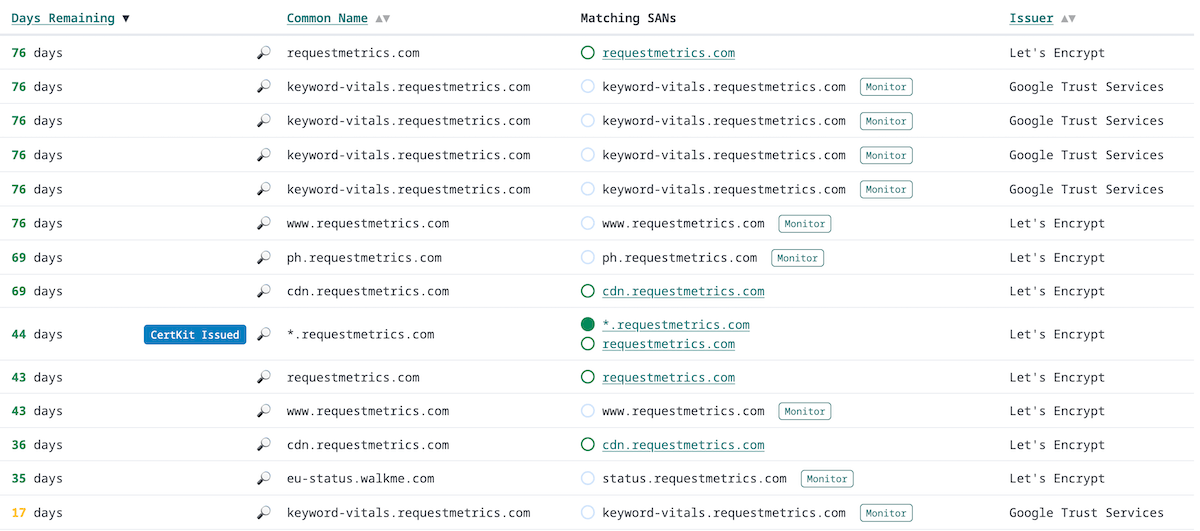Click Monitor button next to ph.requestmetrics.com
Screen dimensions: 1200x531
(797, 258)
